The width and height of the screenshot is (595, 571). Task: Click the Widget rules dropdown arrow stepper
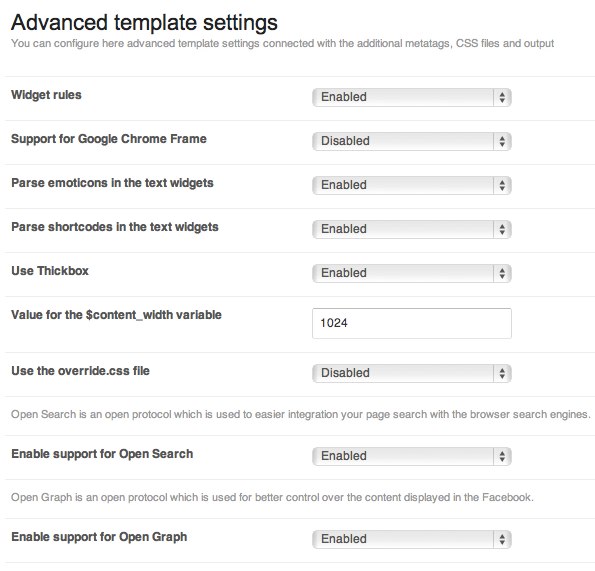tap(502, 97)
